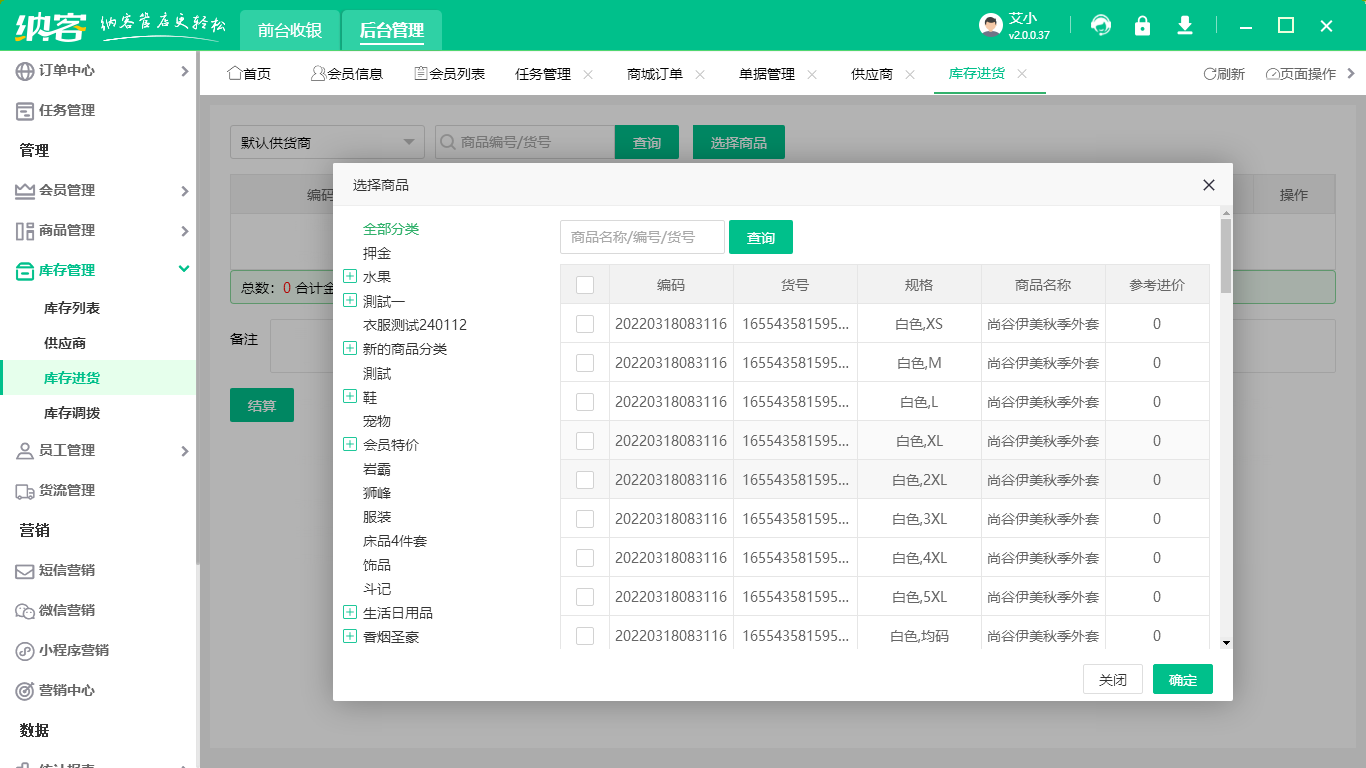Check the row 白色,2XL checkbox

click(x=585, y=480)
